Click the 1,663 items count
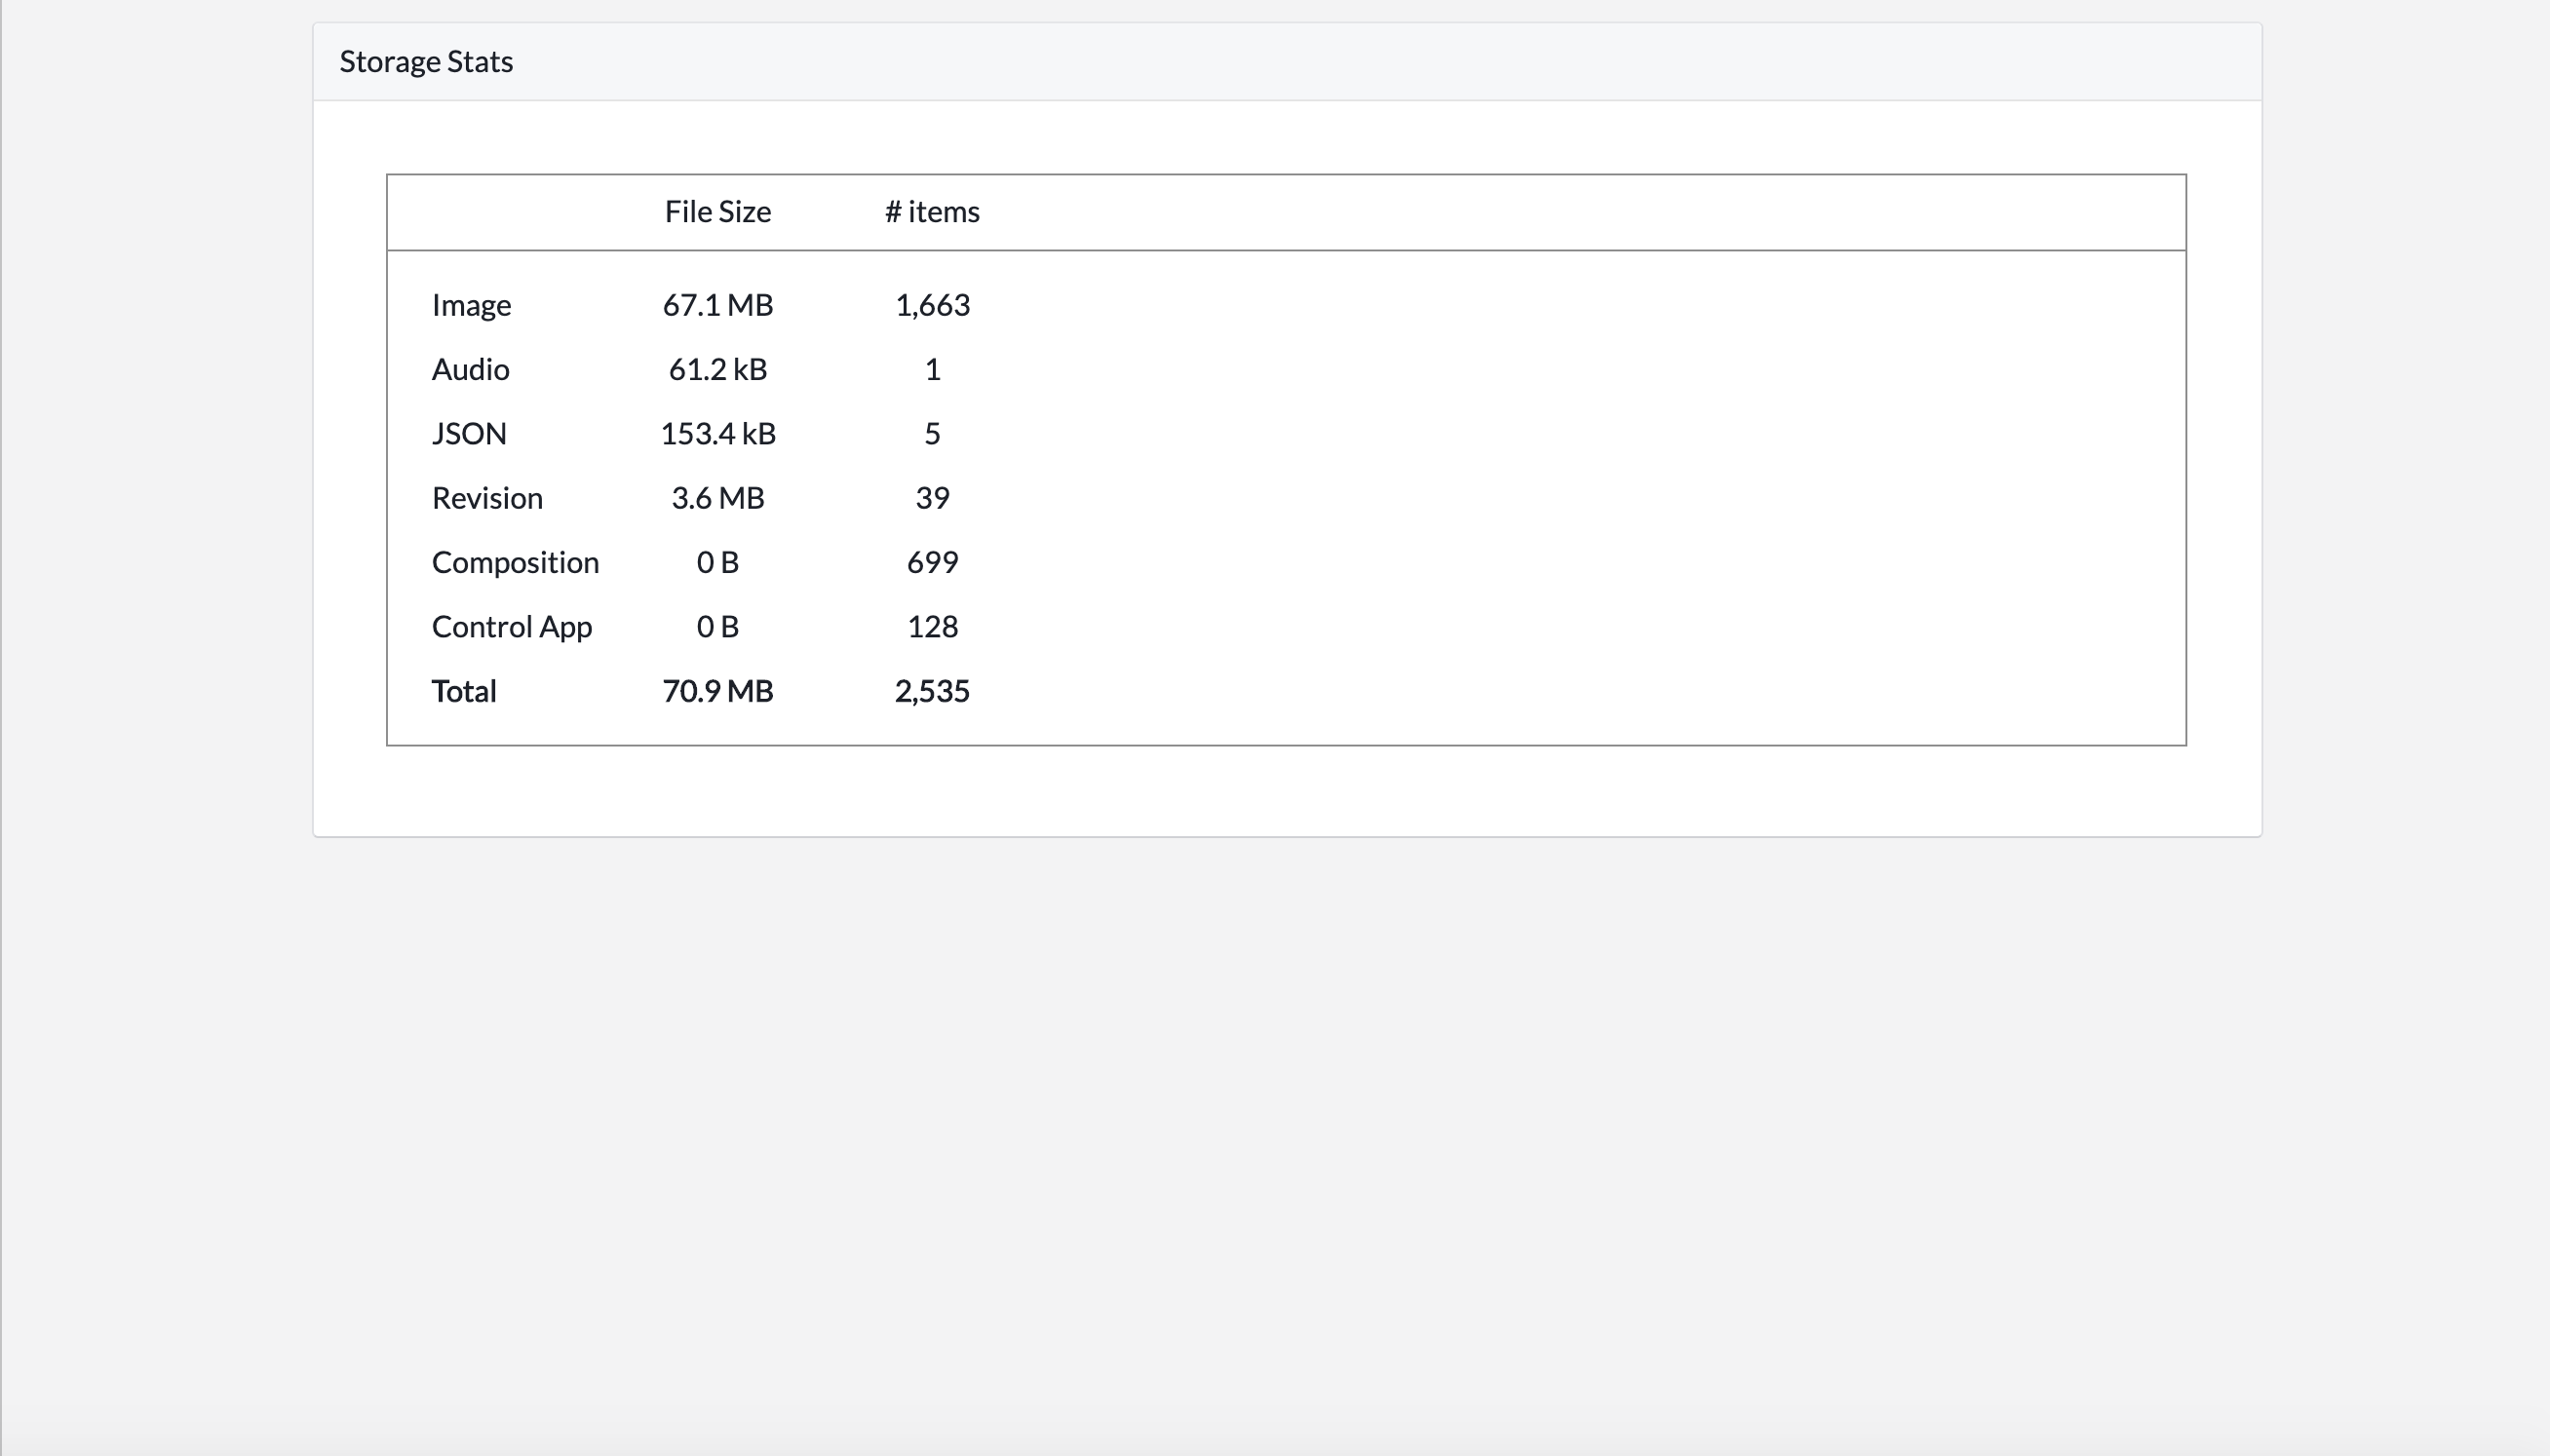 point(932,305)
